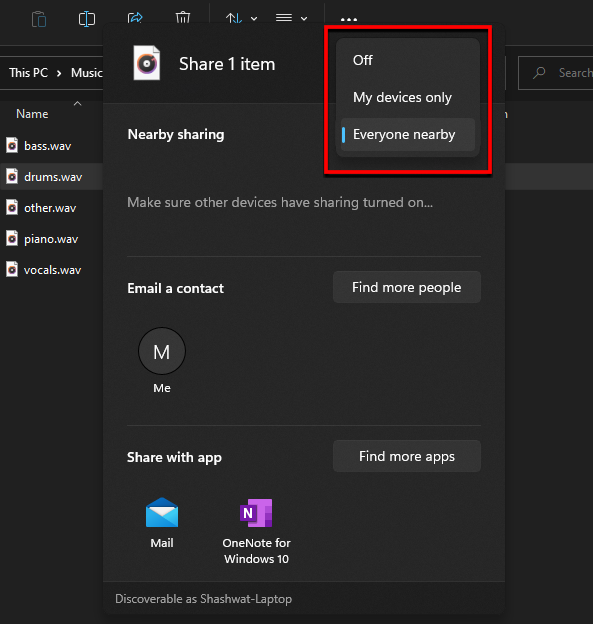The width and height of the screenshot is (593, 624).
Task: Select Everyone nearby option
Action: click(408, 135)
